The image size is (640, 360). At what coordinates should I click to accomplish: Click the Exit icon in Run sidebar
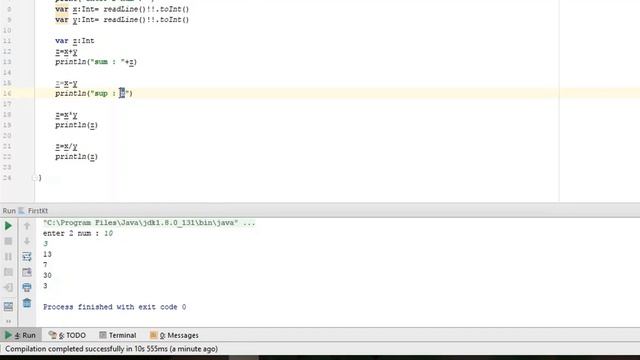point(8,288)
